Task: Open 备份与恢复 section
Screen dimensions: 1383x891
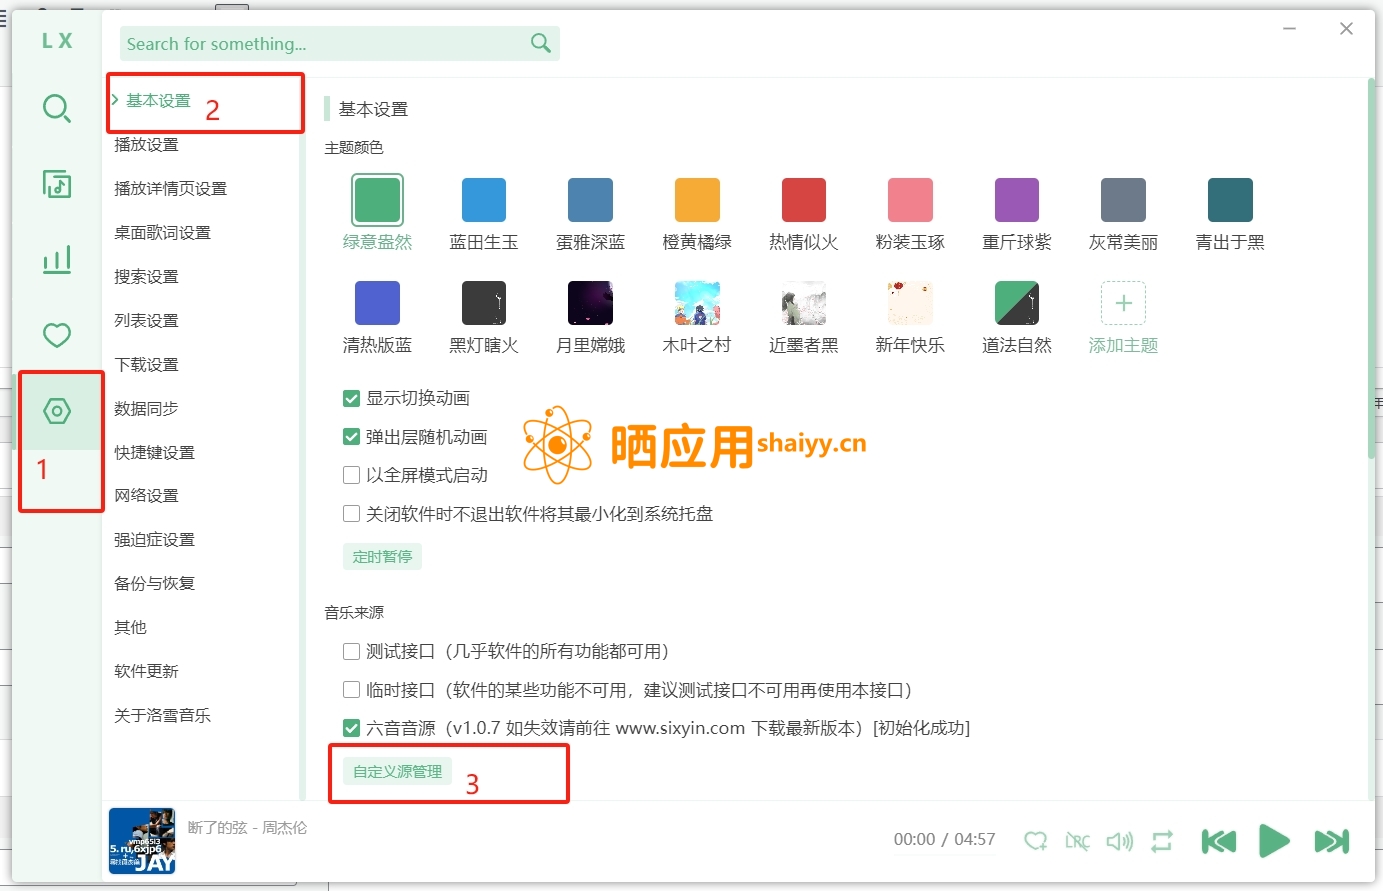Action: (x=154, y=584)
